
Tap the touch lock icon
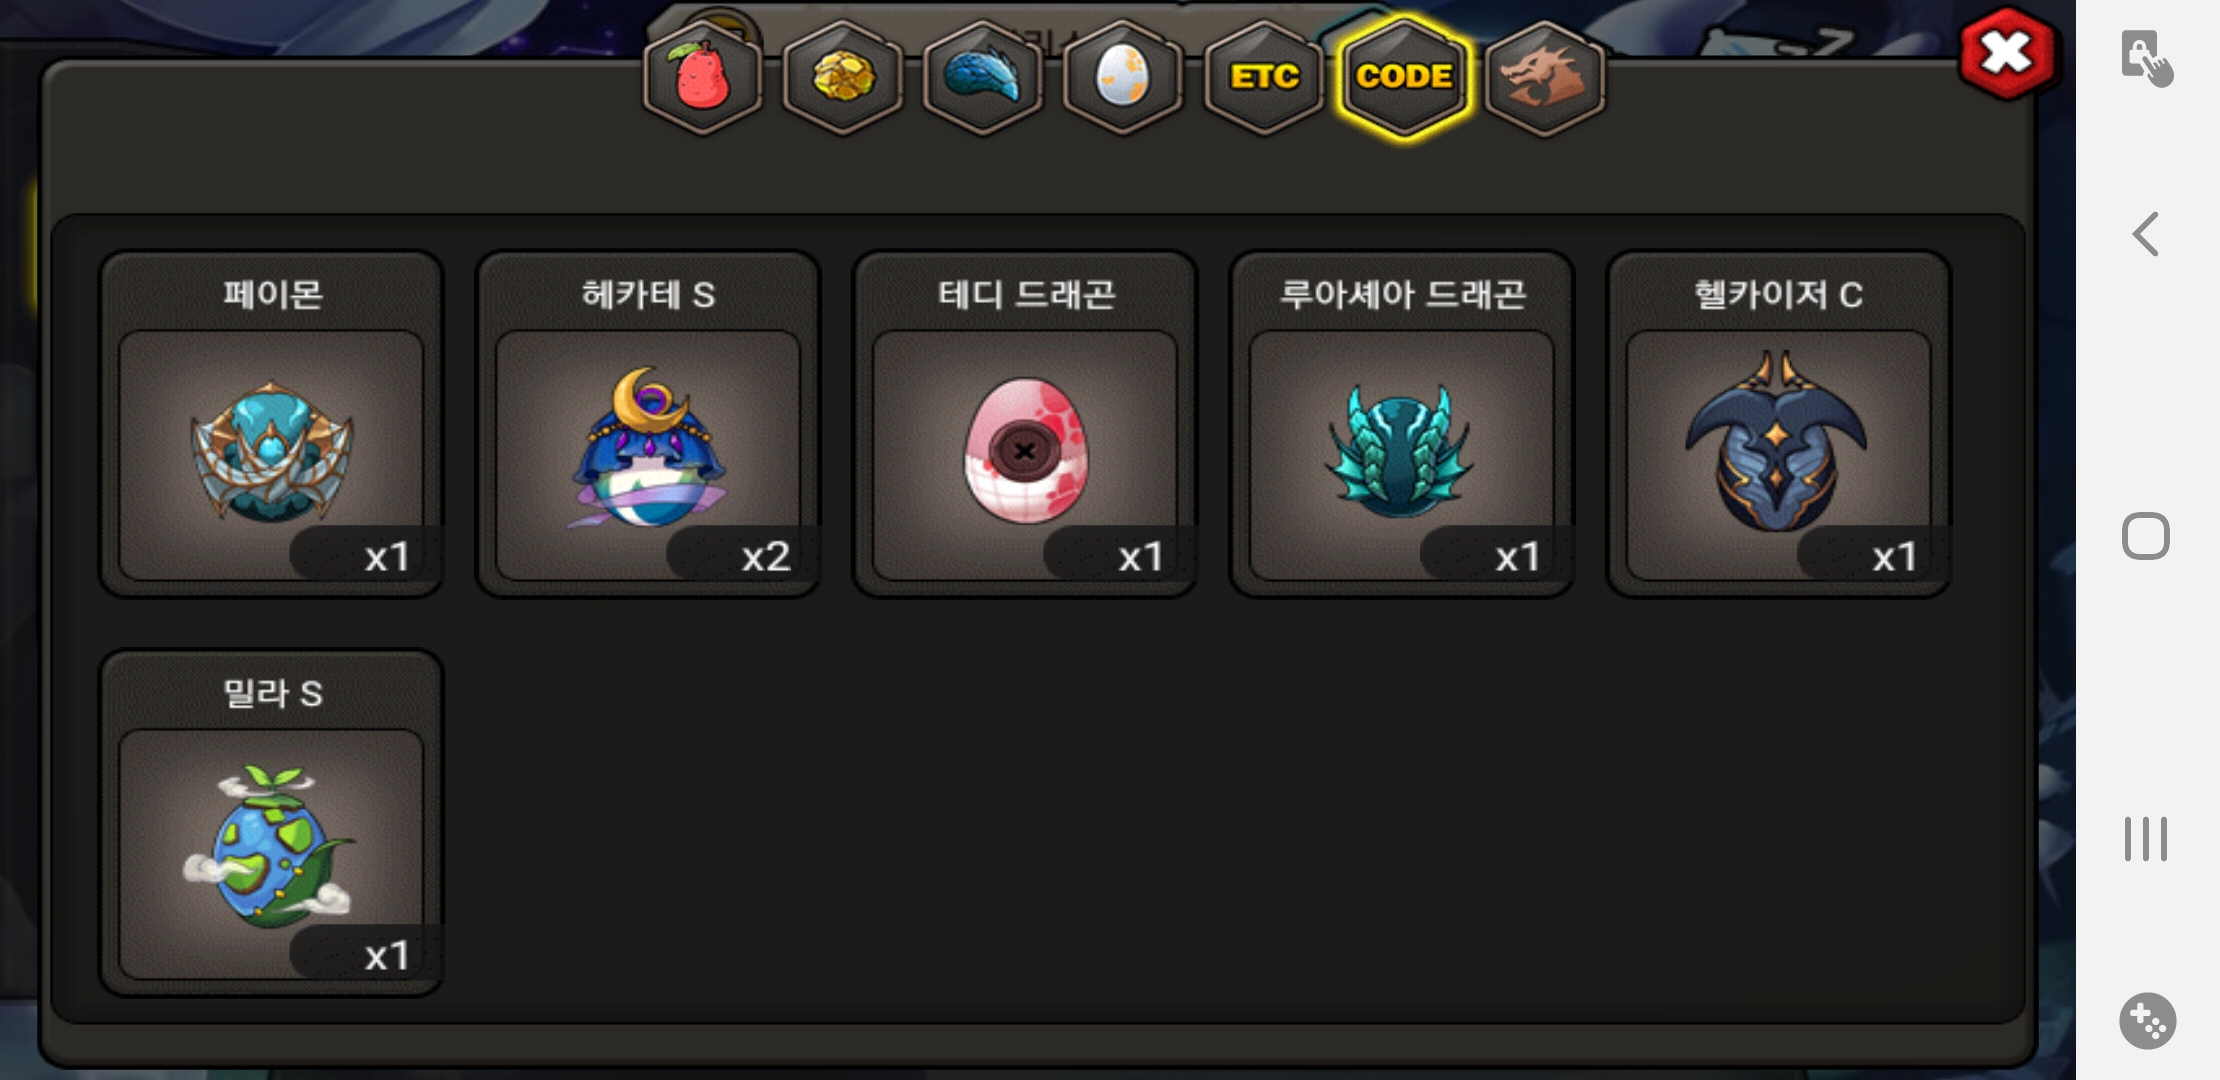(2147, 57)
